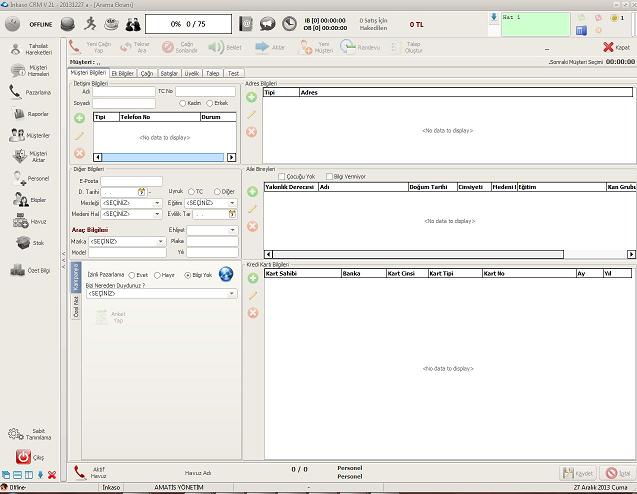Viewport: 637px width, 494px height.
Task: Select the Erkek radio button
Action: tap(210, 103)
